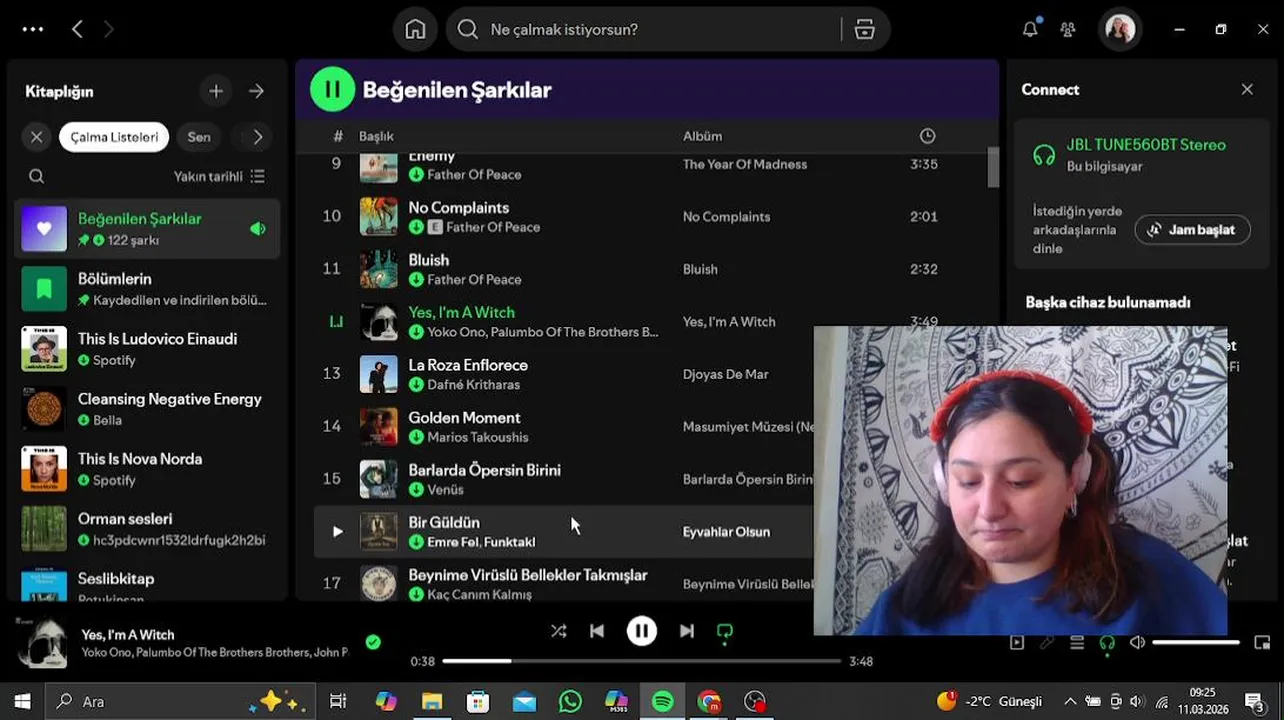Pause playback in the bottom player
The width and height of the screenshot is (1284, 720).
[642, 631]
